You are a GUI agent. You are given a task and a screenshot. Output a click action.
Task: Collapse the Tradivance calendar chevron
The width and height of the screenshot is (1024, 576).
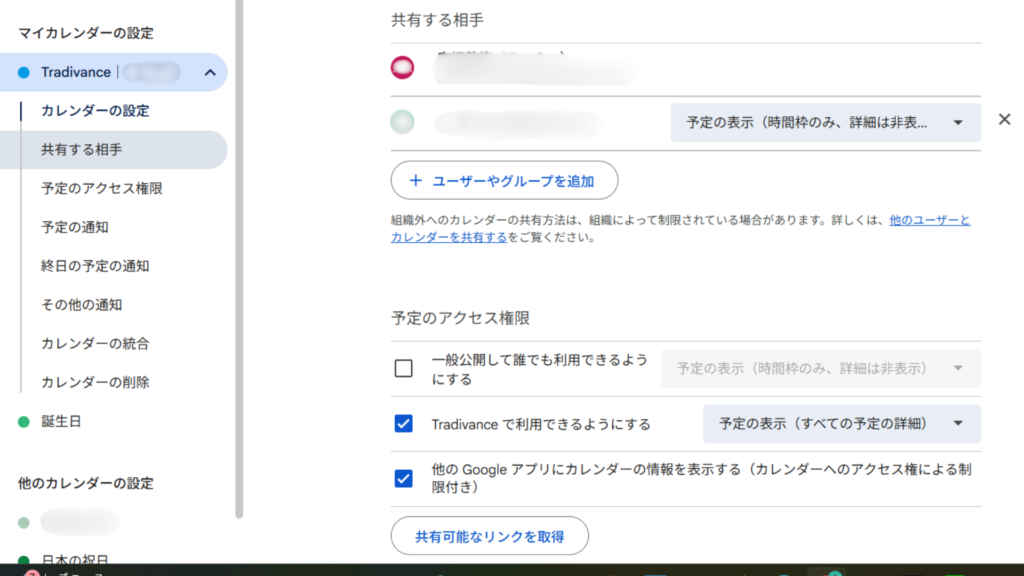click(x=209, y=72)
